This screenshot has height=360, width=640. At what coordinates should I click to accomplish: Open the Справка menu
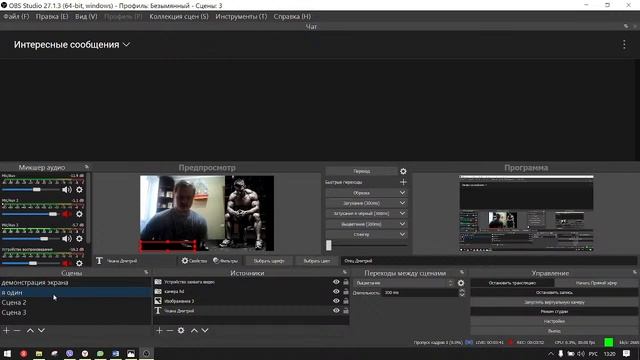pyautogui.click(x=292, y=16)
